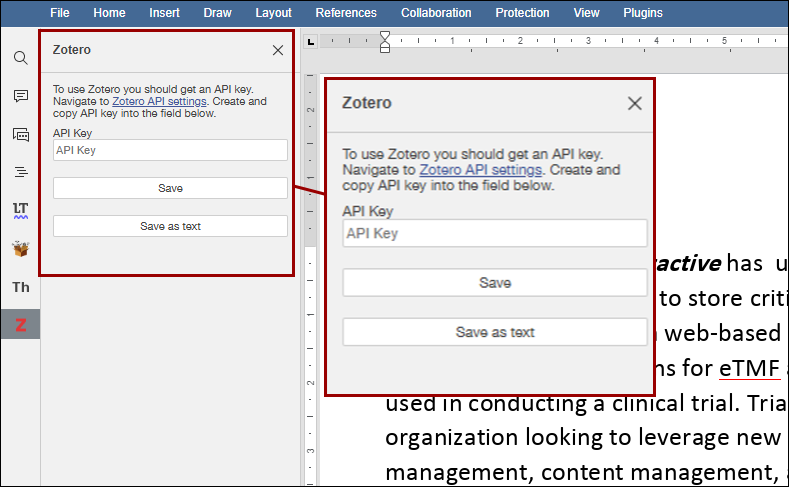Screen dimensions: 789x487
Task: Open the Search icon in left sidebar
Action: pyautogui.click(x=20, y=58)
